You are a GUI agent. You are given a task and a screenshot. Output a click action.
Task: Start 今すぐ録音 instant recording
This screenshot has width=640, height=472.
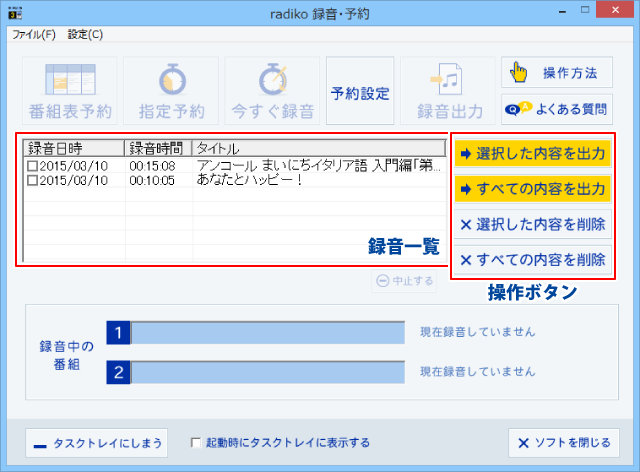coord(272,91)
